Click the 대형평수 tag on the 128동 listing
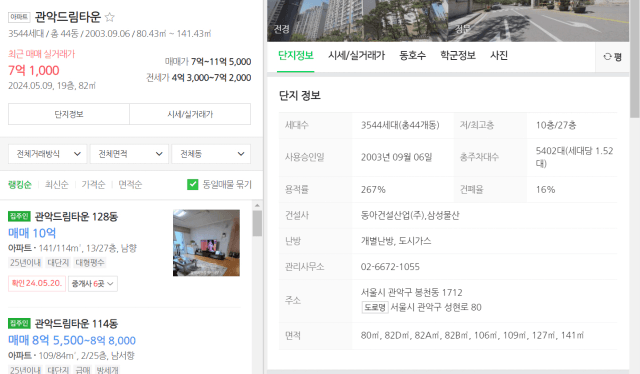The height and width of the screenshot is (374, 640). 90,263
